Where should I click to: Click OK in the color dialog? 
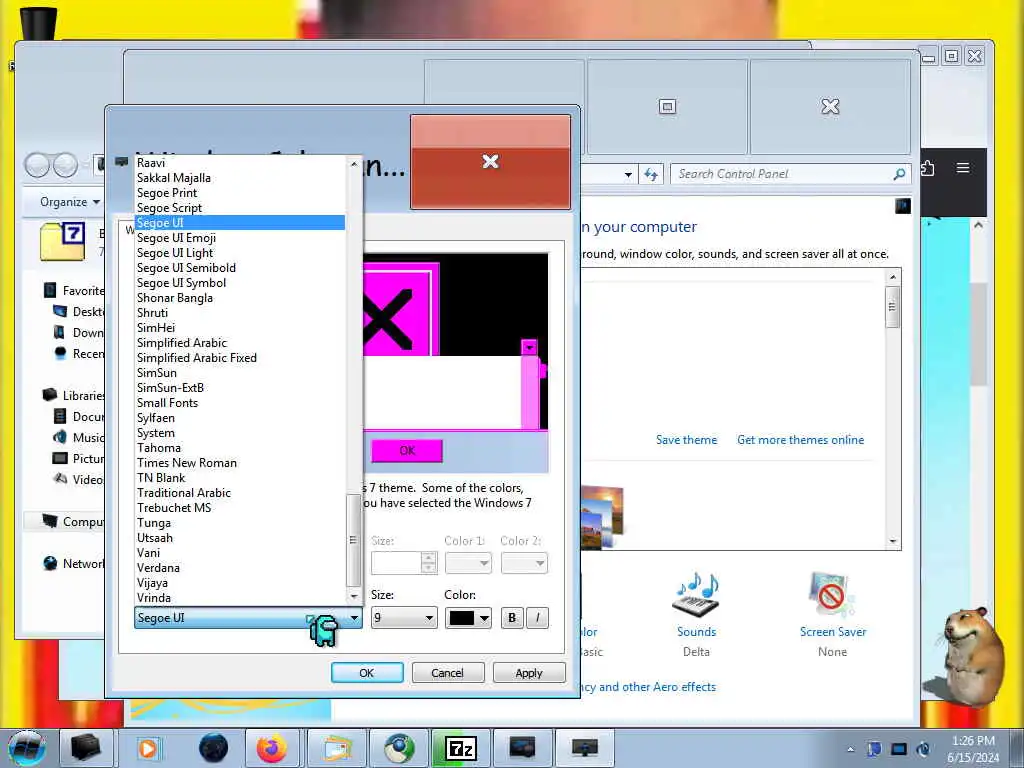pyautogui.click(x=367, y=673)
